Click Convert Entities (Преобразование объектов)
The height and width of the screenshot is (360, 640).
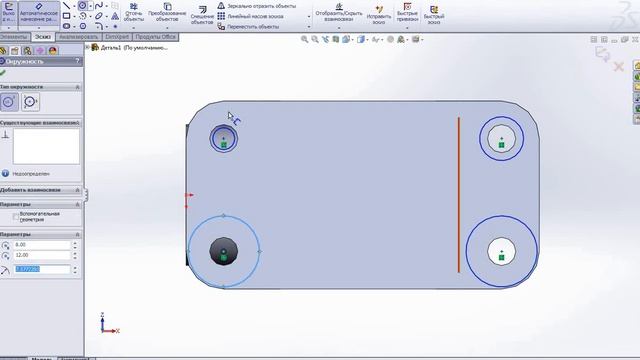(167, 12)
